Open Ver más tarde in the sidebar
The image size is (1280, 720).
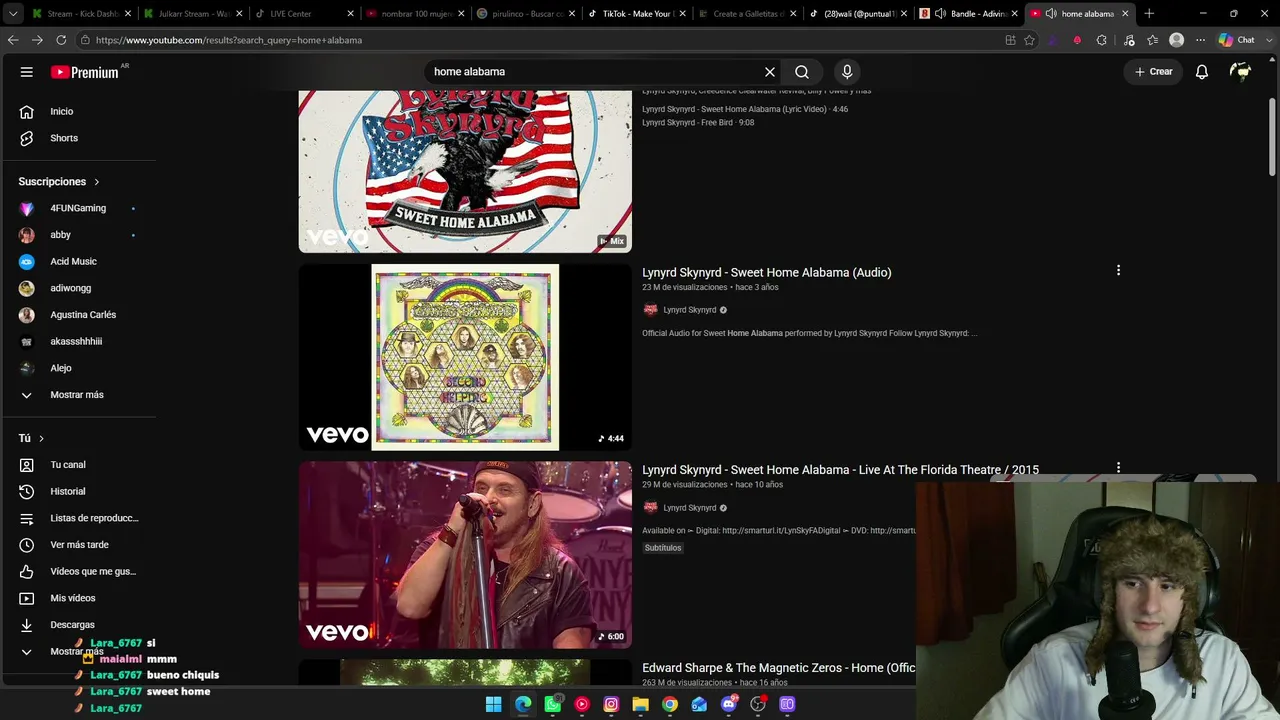click(78, 545)
